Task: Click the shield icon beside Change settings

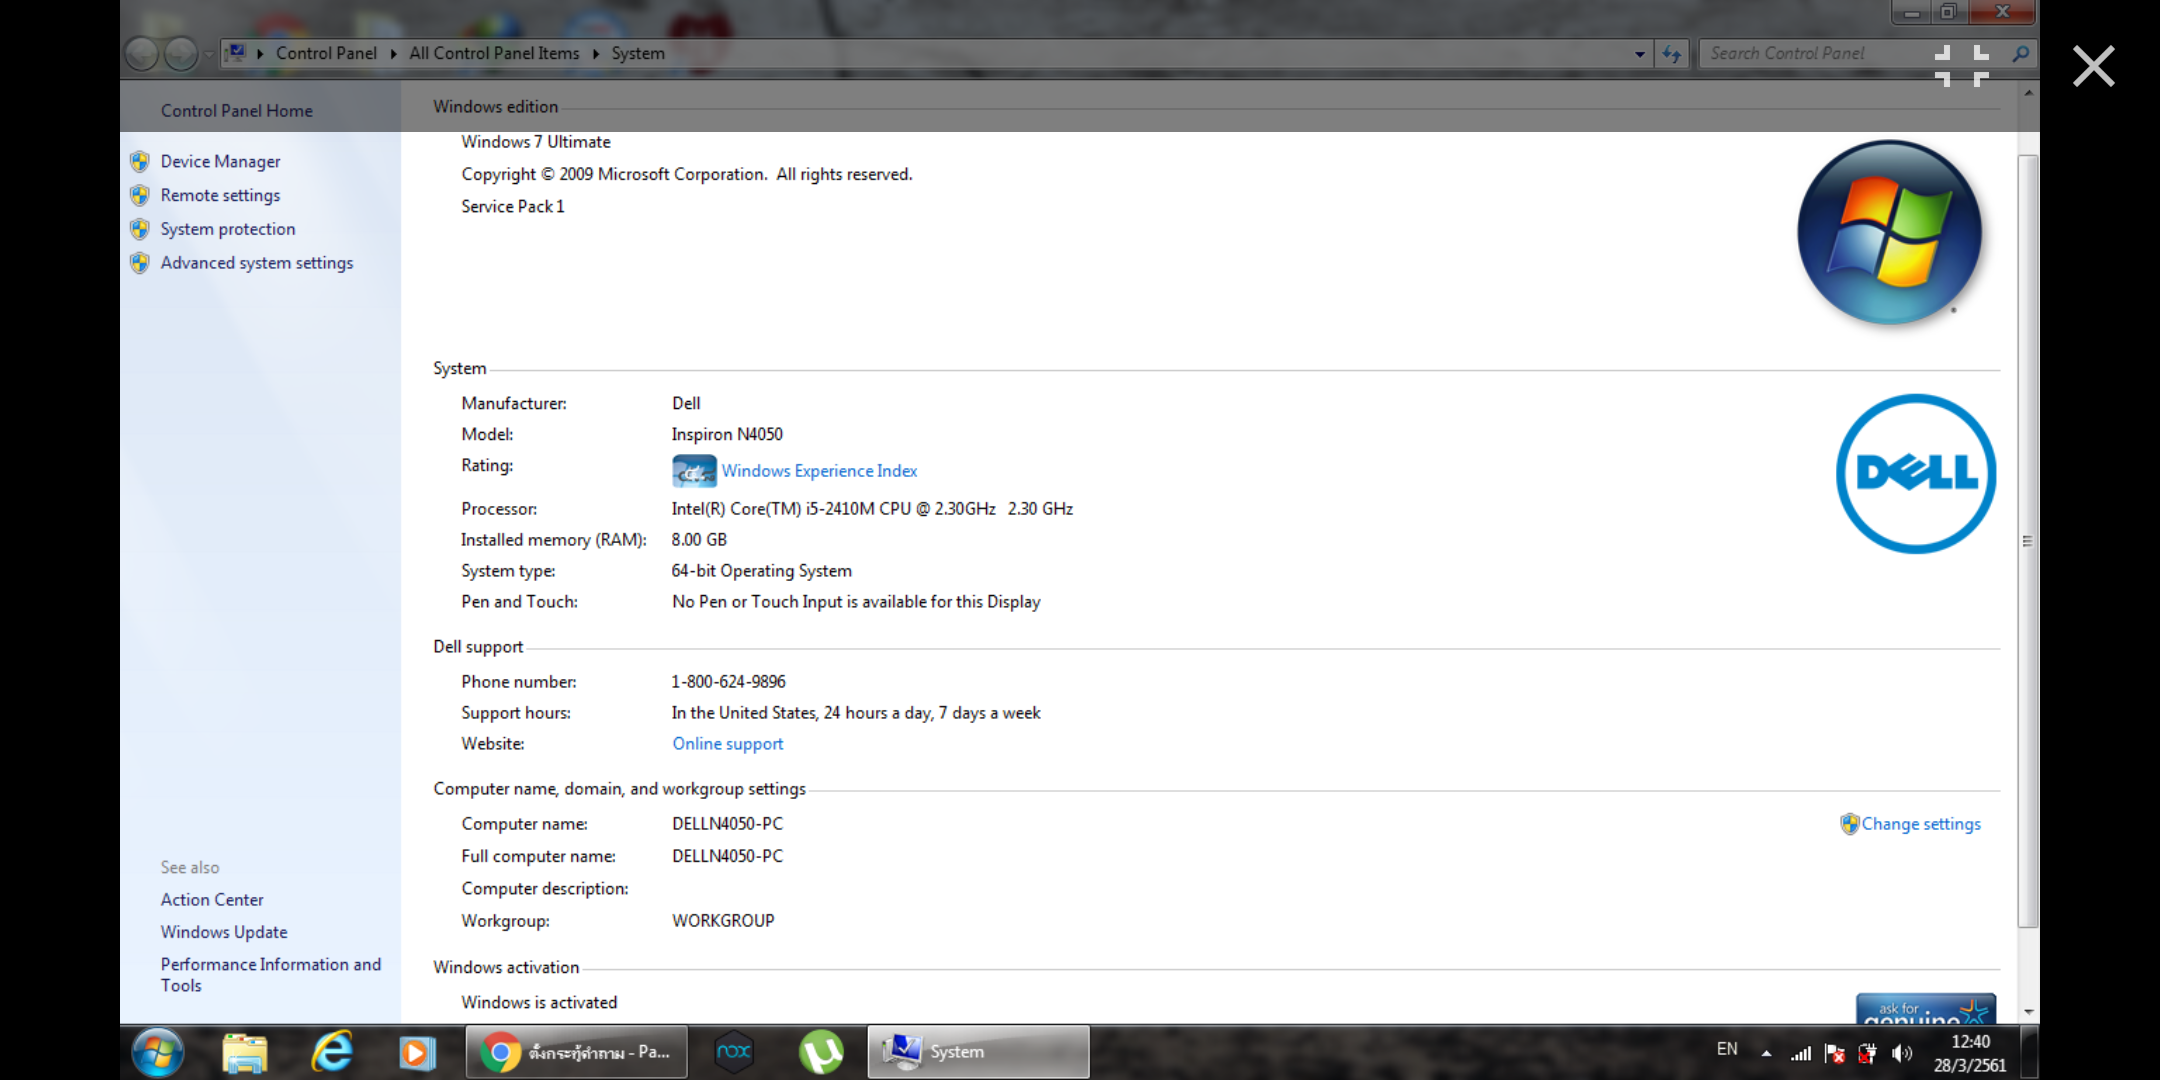Action: 1849,824
